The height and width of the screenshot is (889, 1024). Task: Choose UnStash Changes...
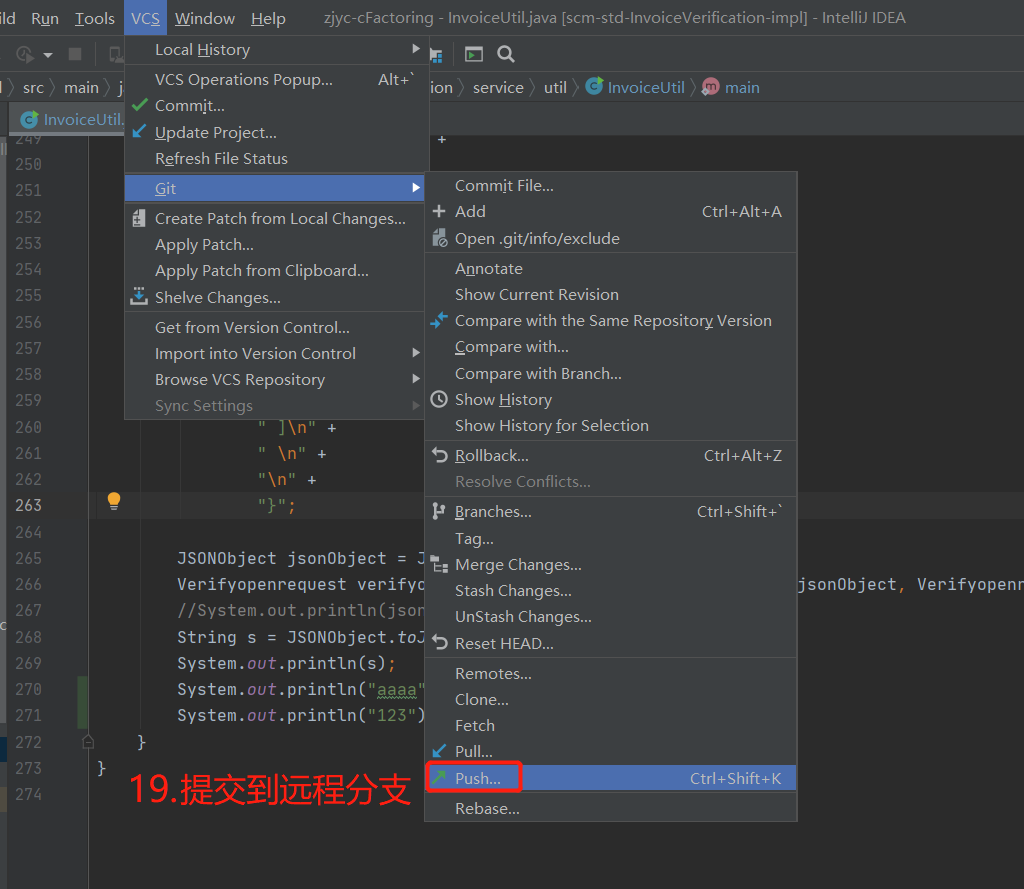[x=611, y=617]
